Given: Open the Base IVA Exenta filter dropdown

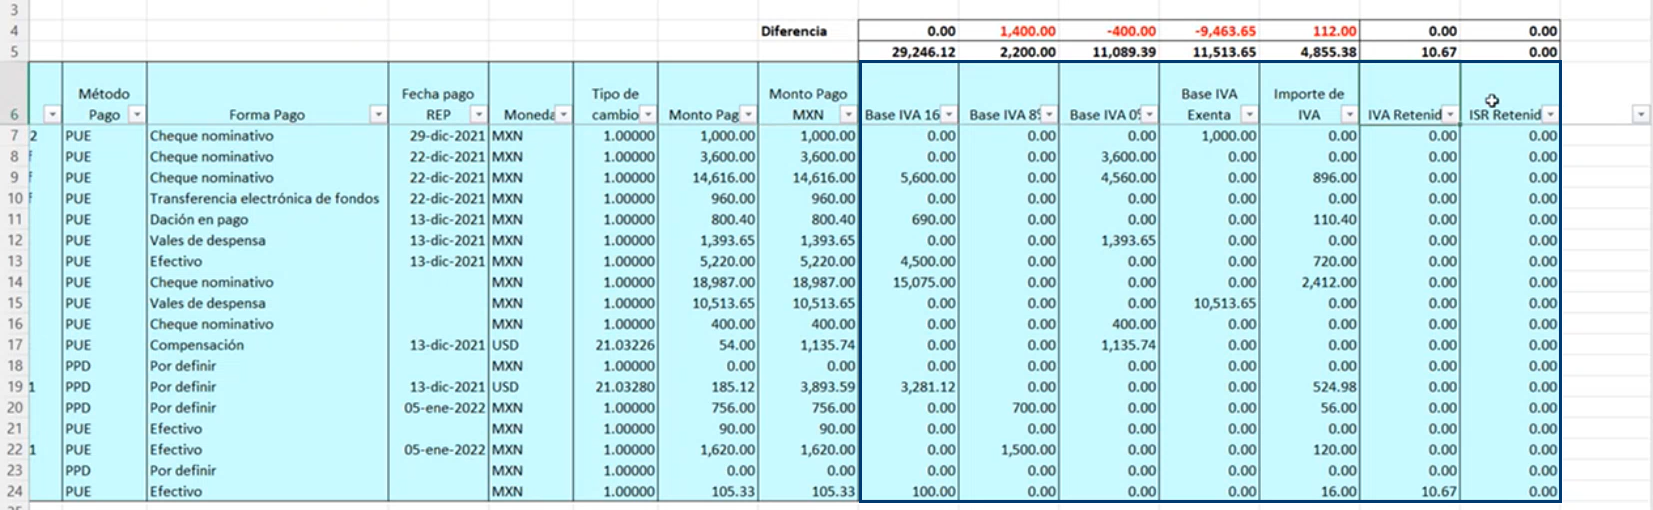Looking at the screenshot, I should (1249, 115).
